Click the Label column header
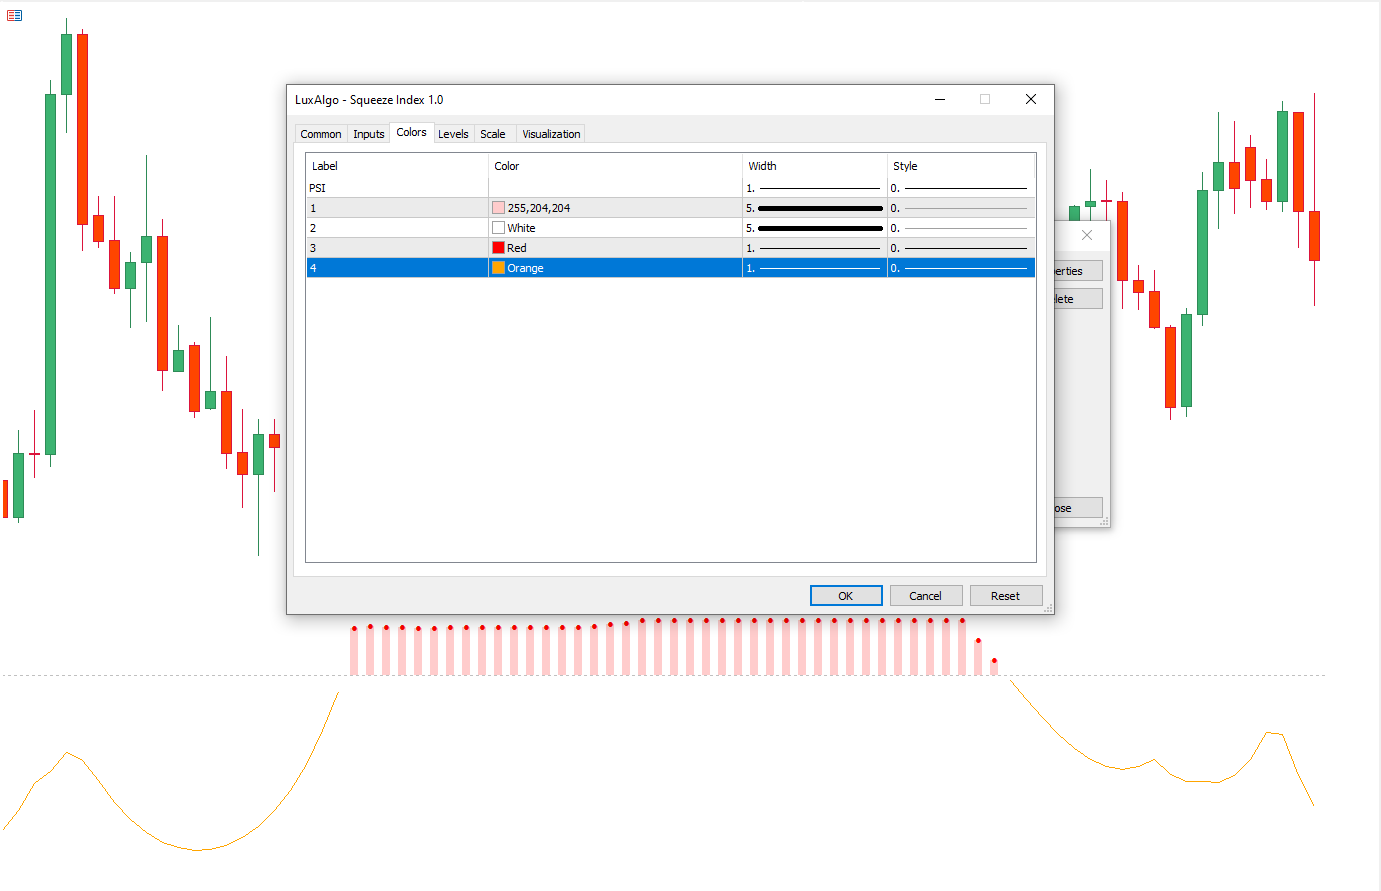 [x=397, y=166]
